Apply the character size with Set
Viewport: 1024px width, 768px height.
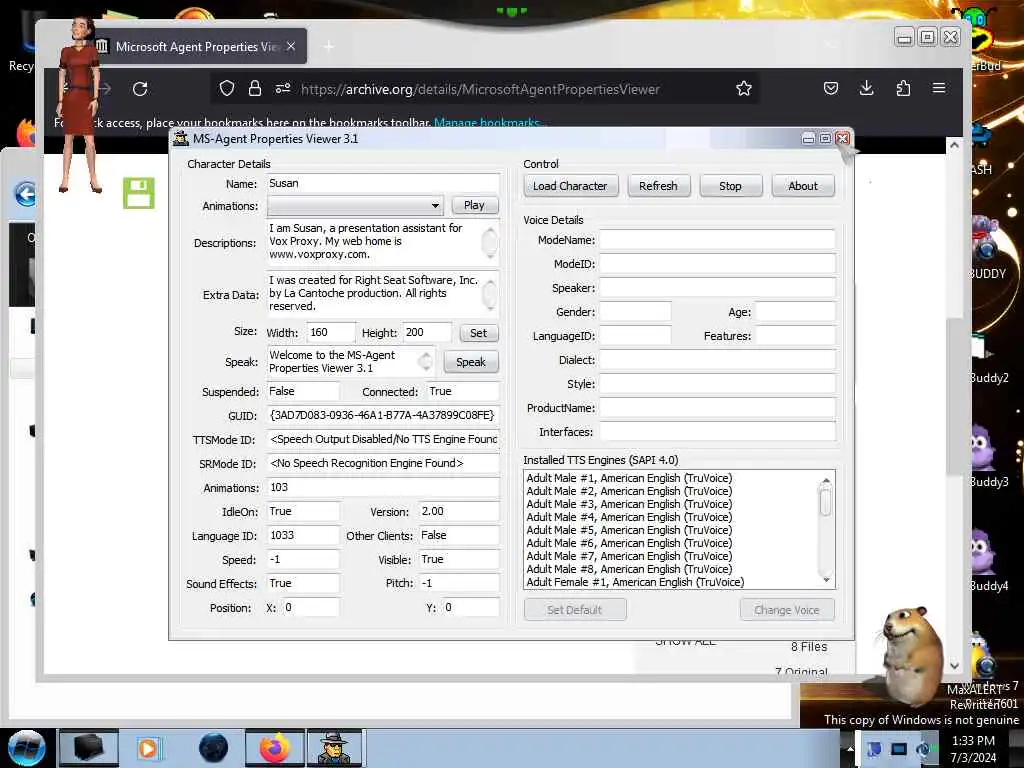coord(478,333)
